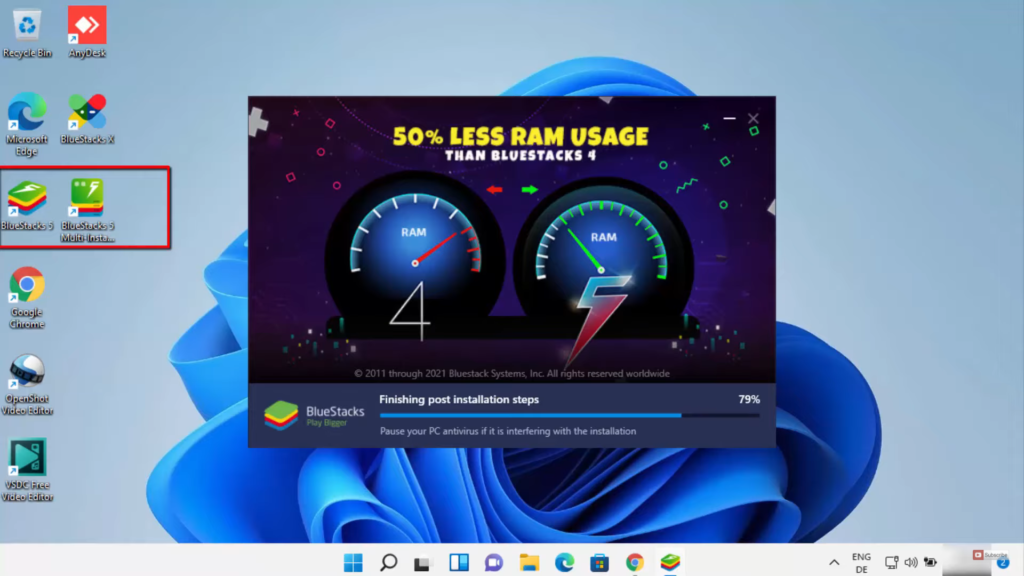This screenshot has width=1024, height=576.
Task: Switch the ENG DE input language
Action: [861, 562]
